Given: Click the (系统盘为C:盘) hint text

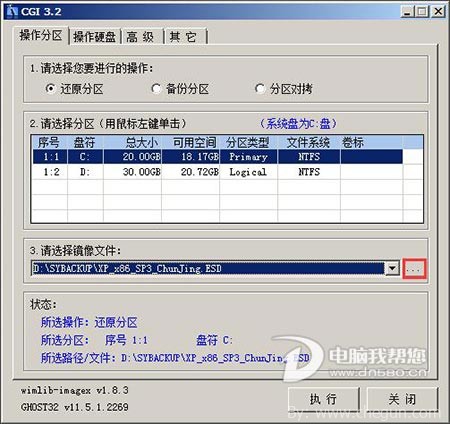Looking at the screenshot, I should [298, 124].
